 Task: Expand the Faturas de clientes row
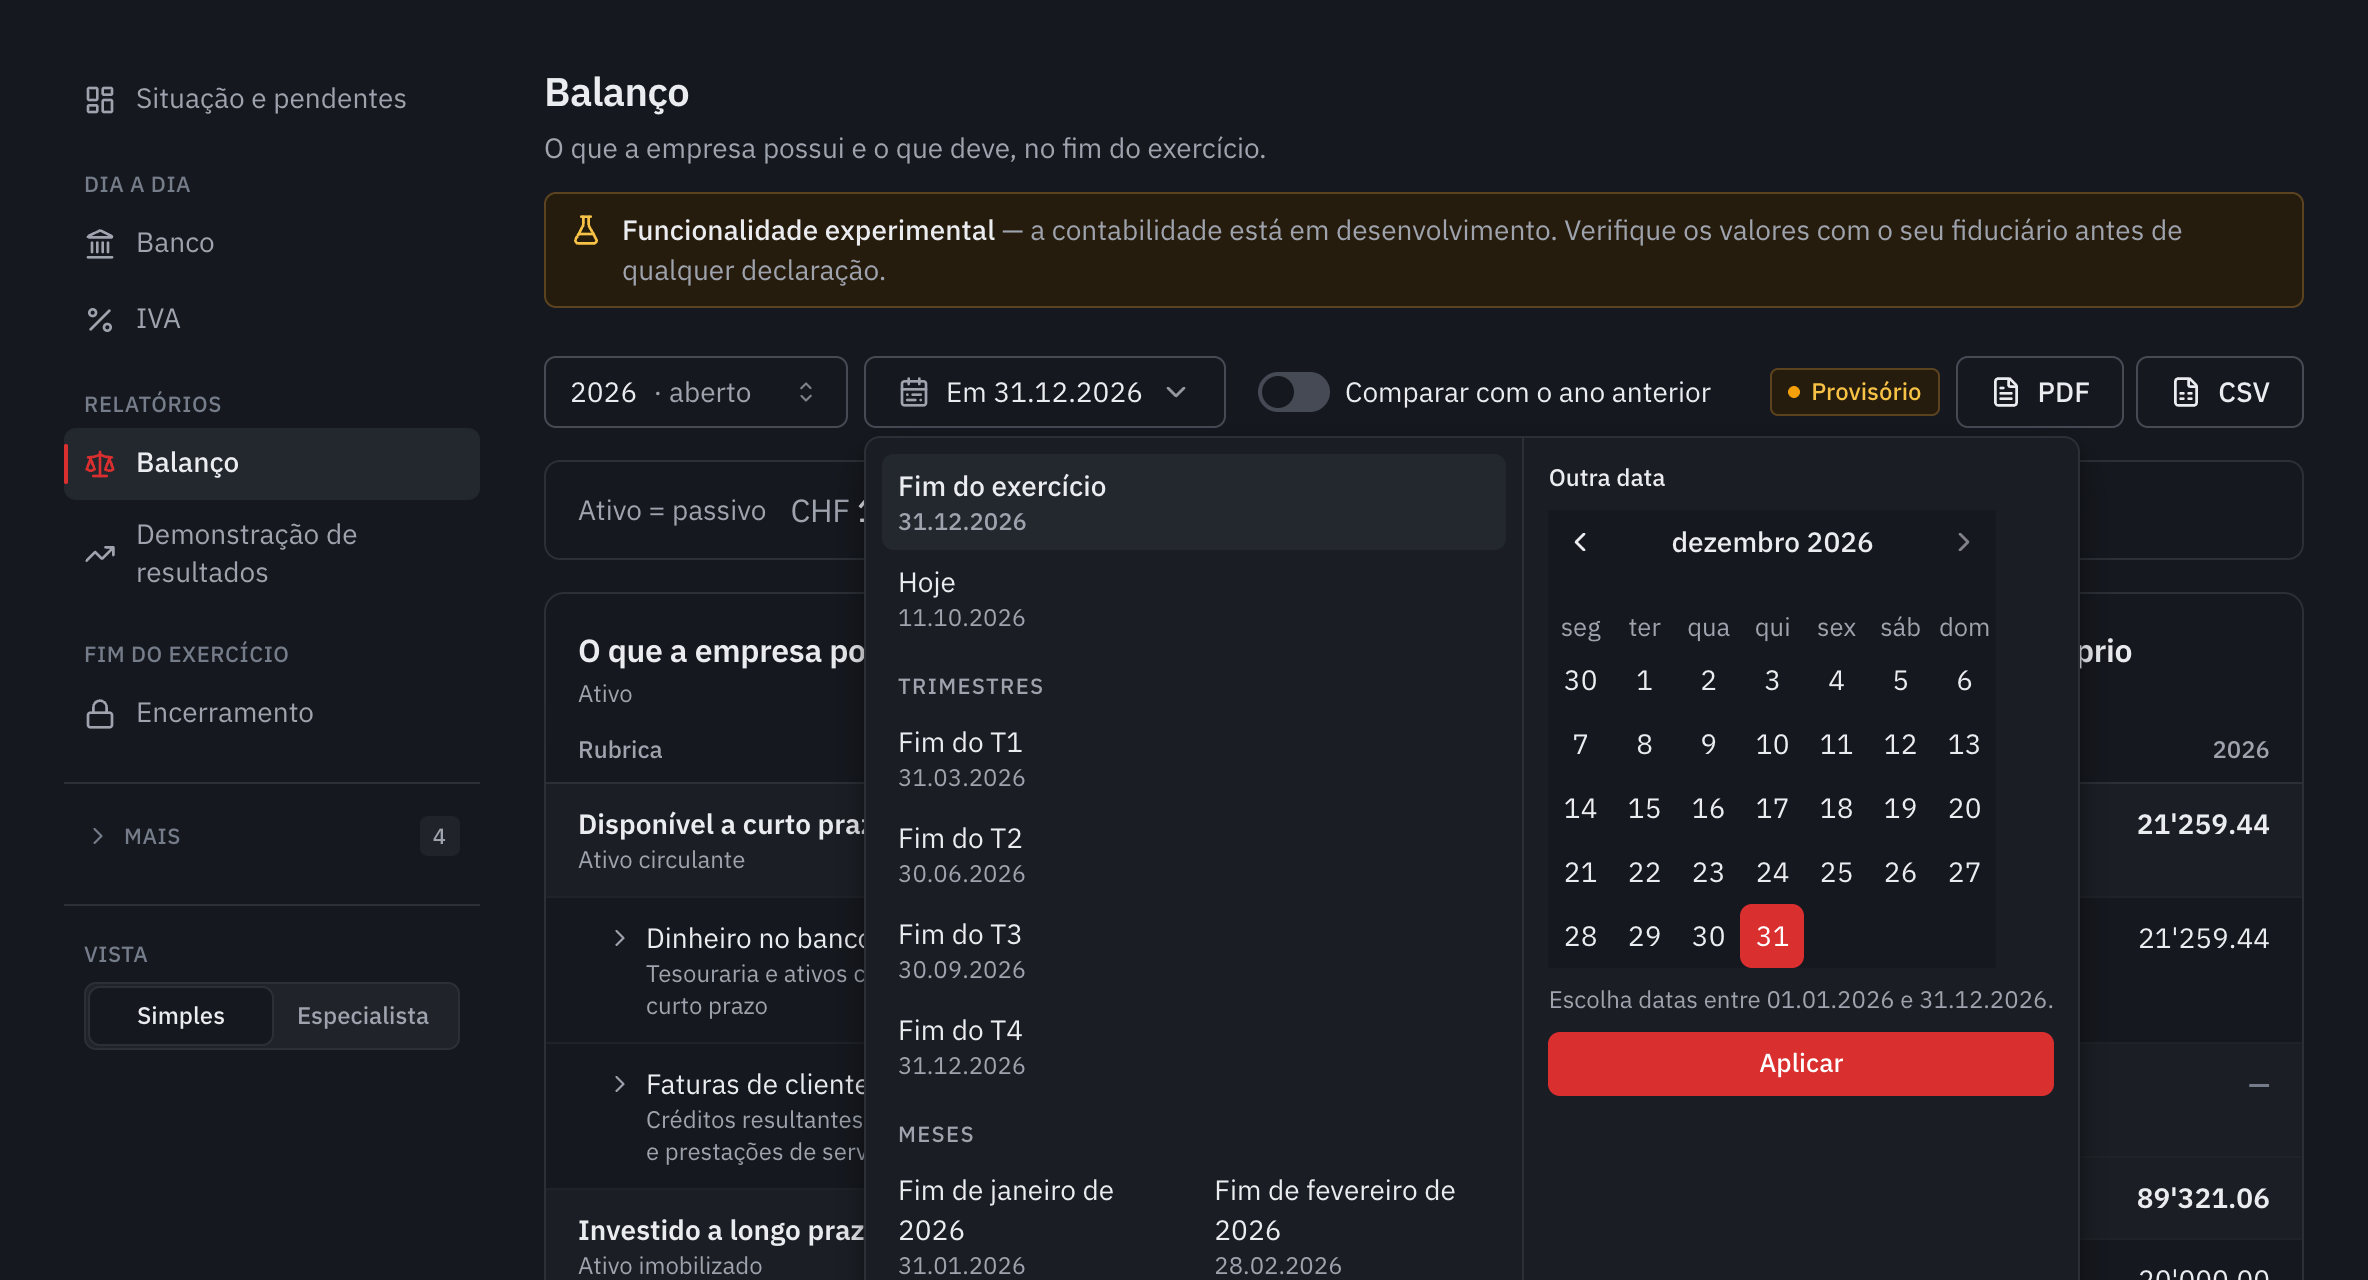tap(620, 1084)
